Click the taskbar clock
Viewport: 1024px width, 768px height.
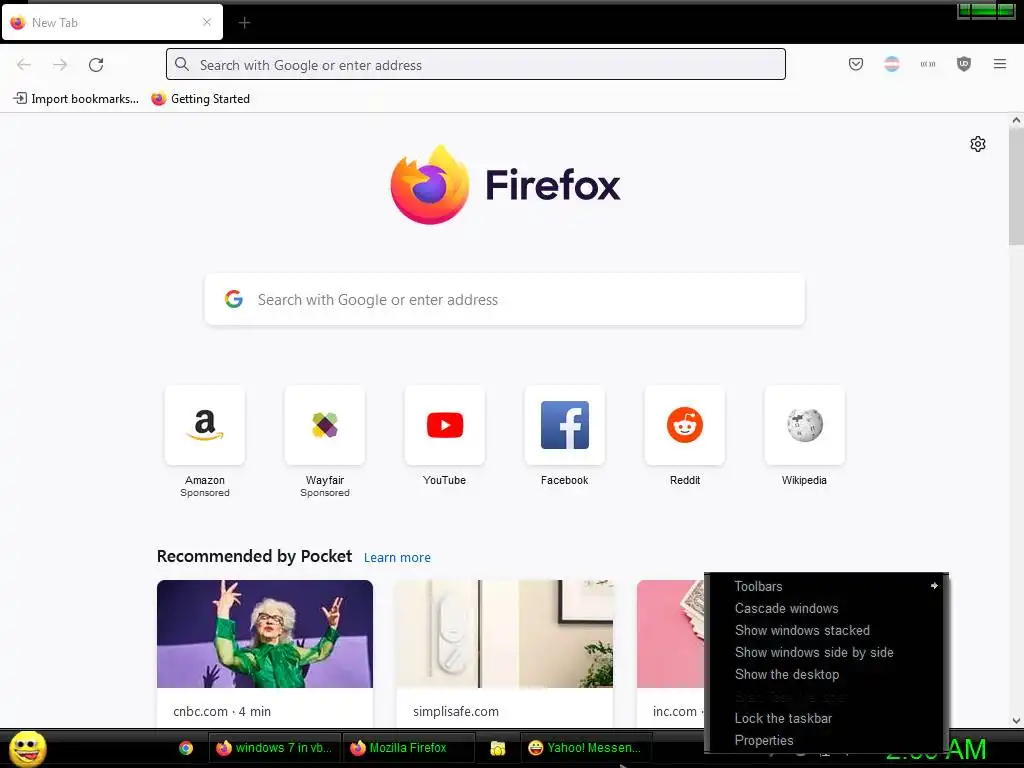click(x=968, y=749)
